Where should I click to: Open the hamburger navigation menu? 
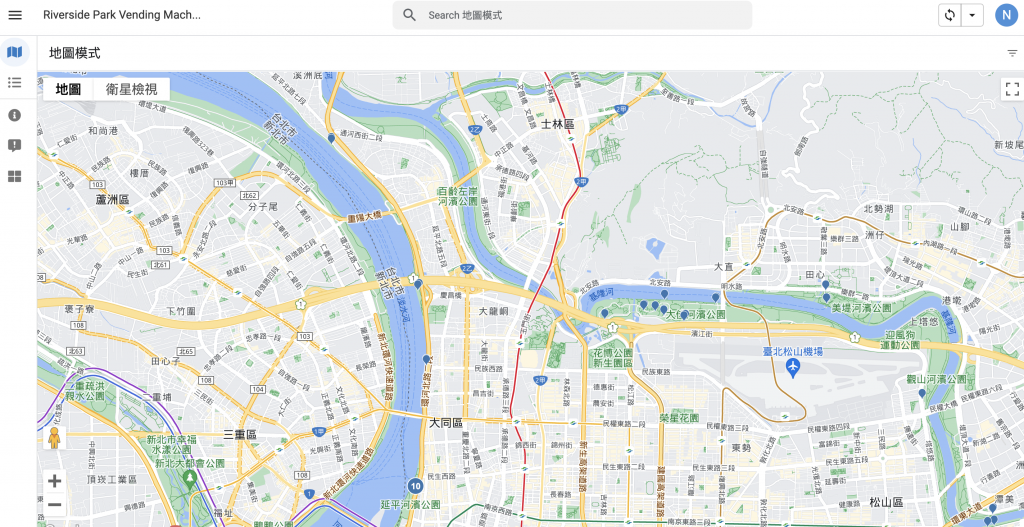(x=15, y=15)
